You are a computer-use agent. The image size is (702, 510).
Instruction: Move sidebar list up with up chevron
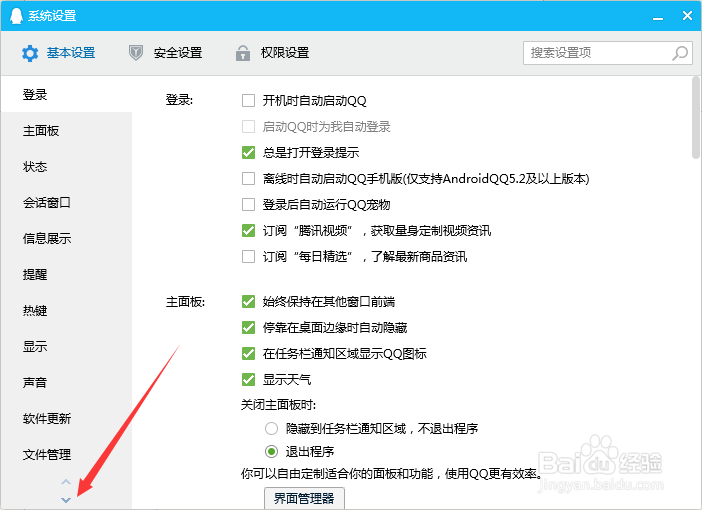click(66, 482)
